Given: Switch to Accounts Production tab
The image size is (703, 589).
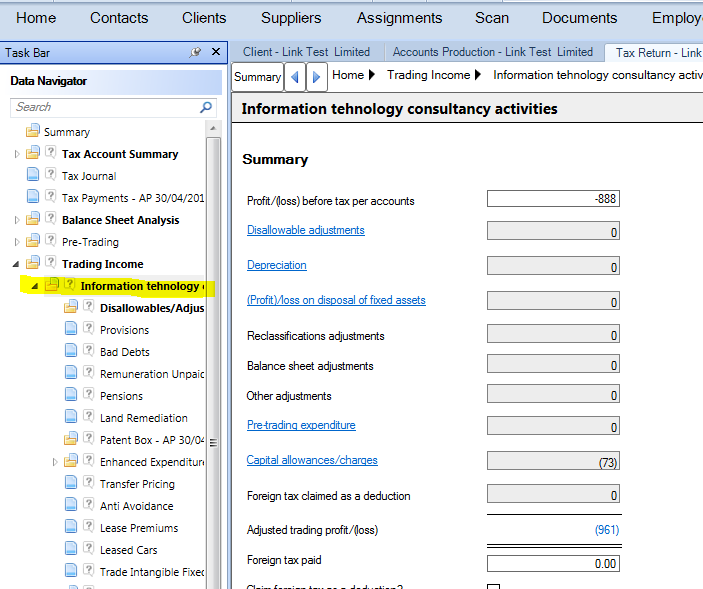Looking at the screenshot, I should click(493, 52).
